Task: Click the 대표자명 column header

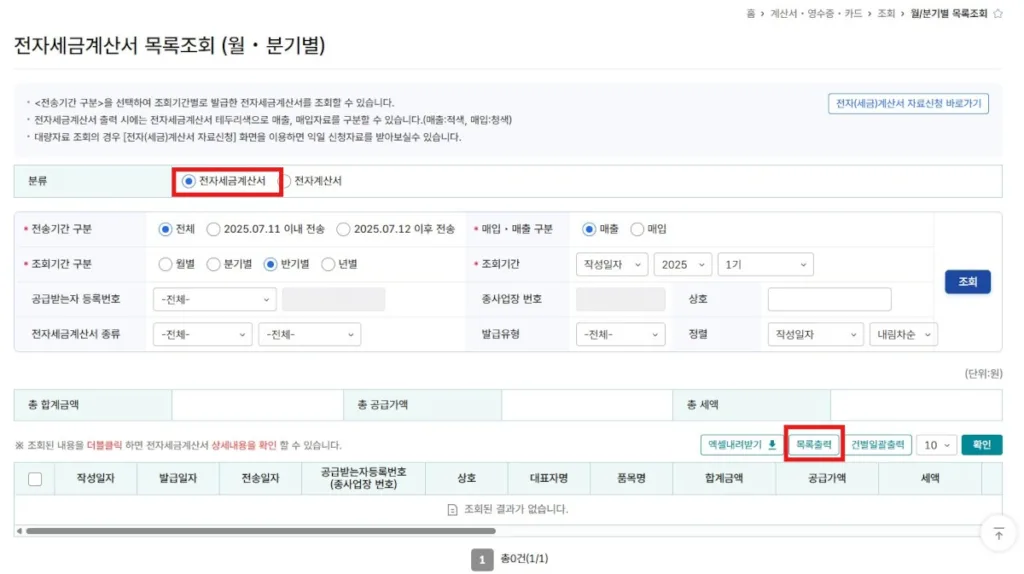Action: tap(549, 479)
